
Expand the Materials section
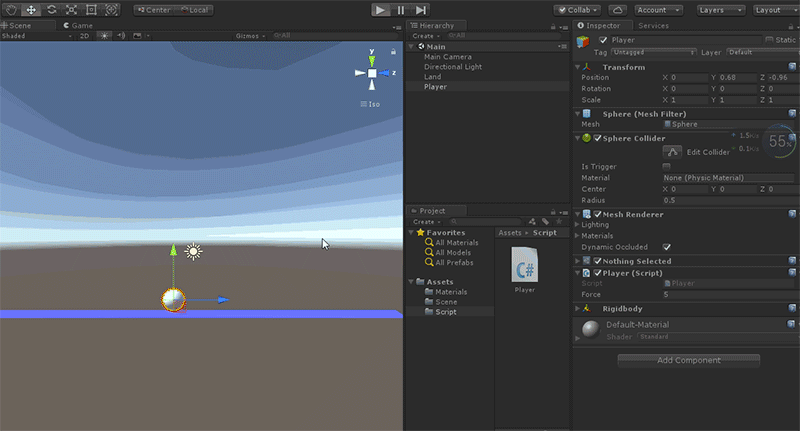click(578, 236)
